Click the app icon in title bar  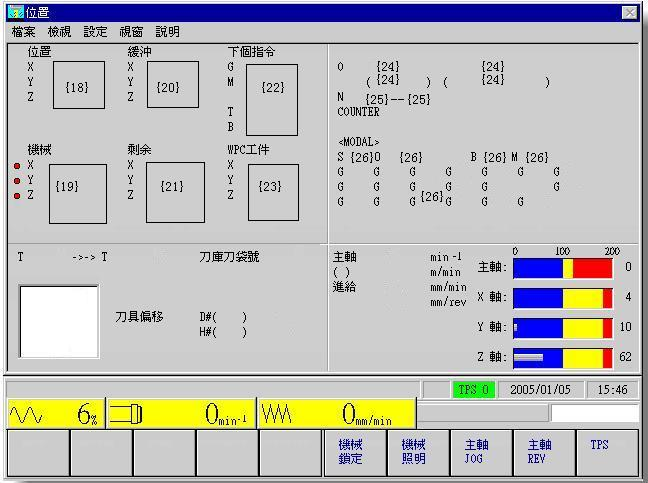pyautogui.click(x=13, y=12)
